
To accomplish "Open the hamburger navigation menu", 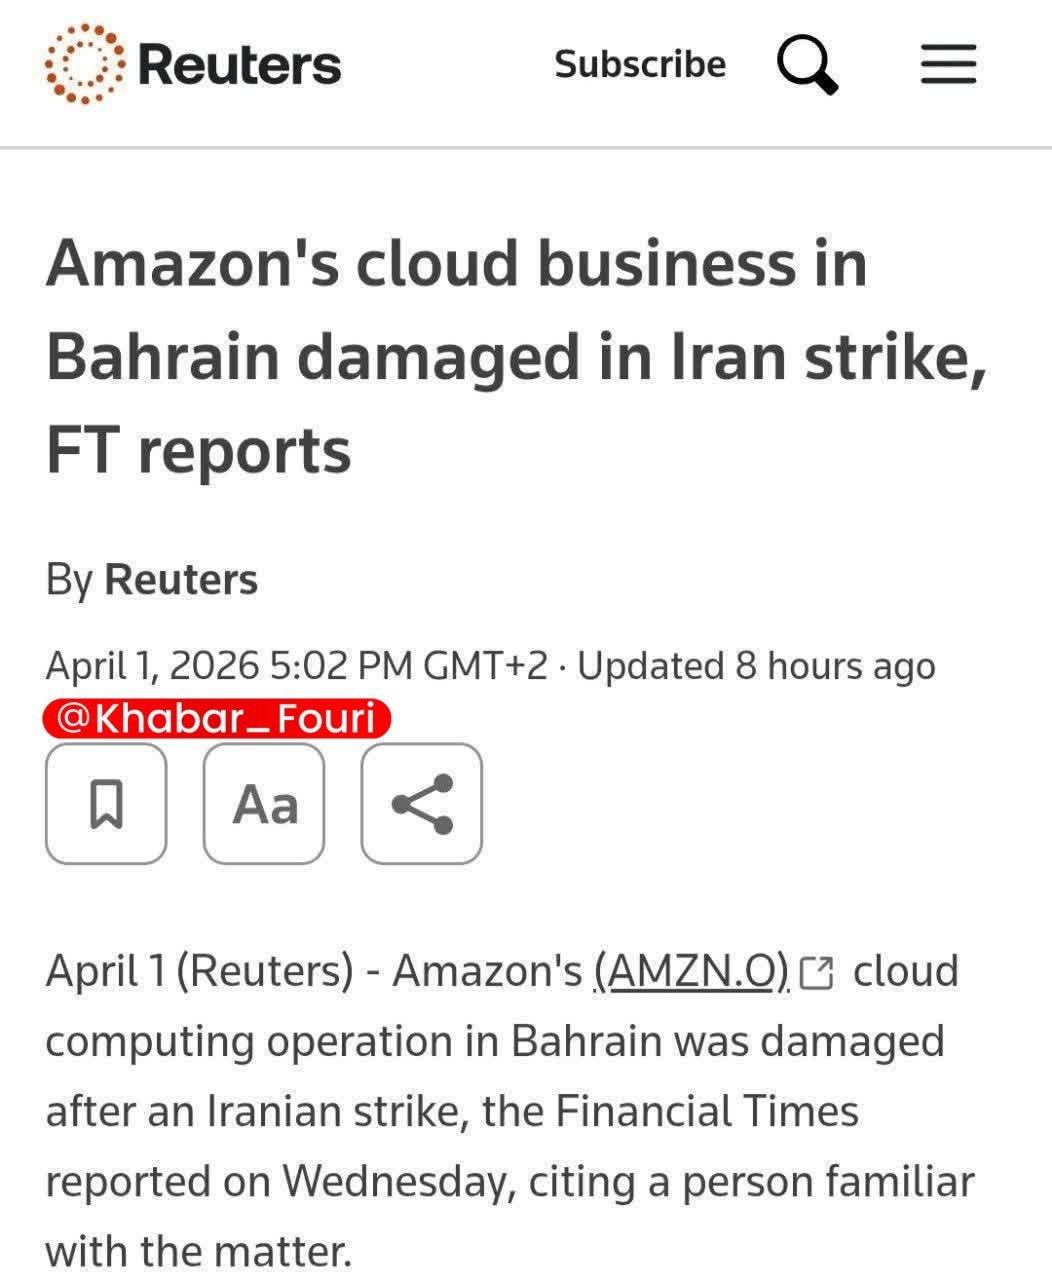I will coord(948,65).
